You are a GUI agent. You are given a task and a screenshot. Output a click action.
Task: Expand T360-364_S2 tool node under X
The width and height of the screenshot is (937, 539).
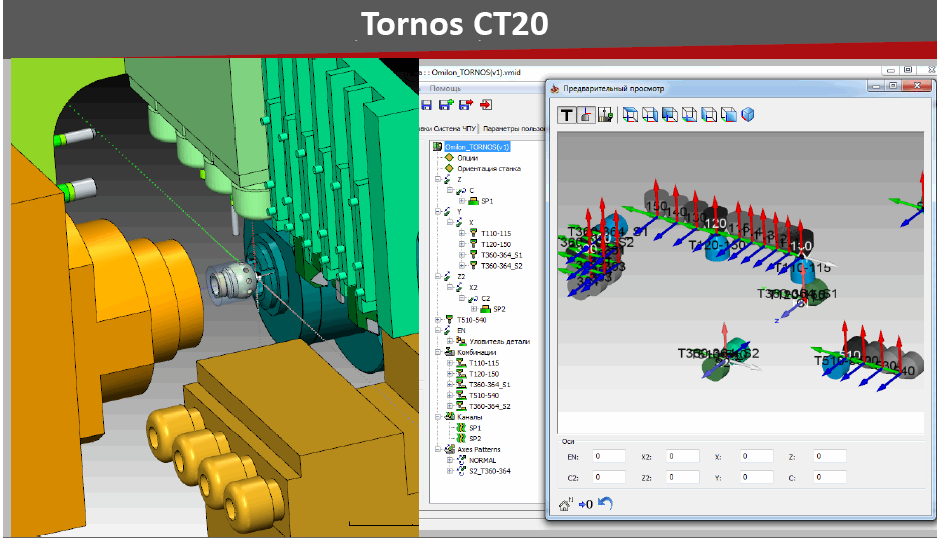click(462, 266)
